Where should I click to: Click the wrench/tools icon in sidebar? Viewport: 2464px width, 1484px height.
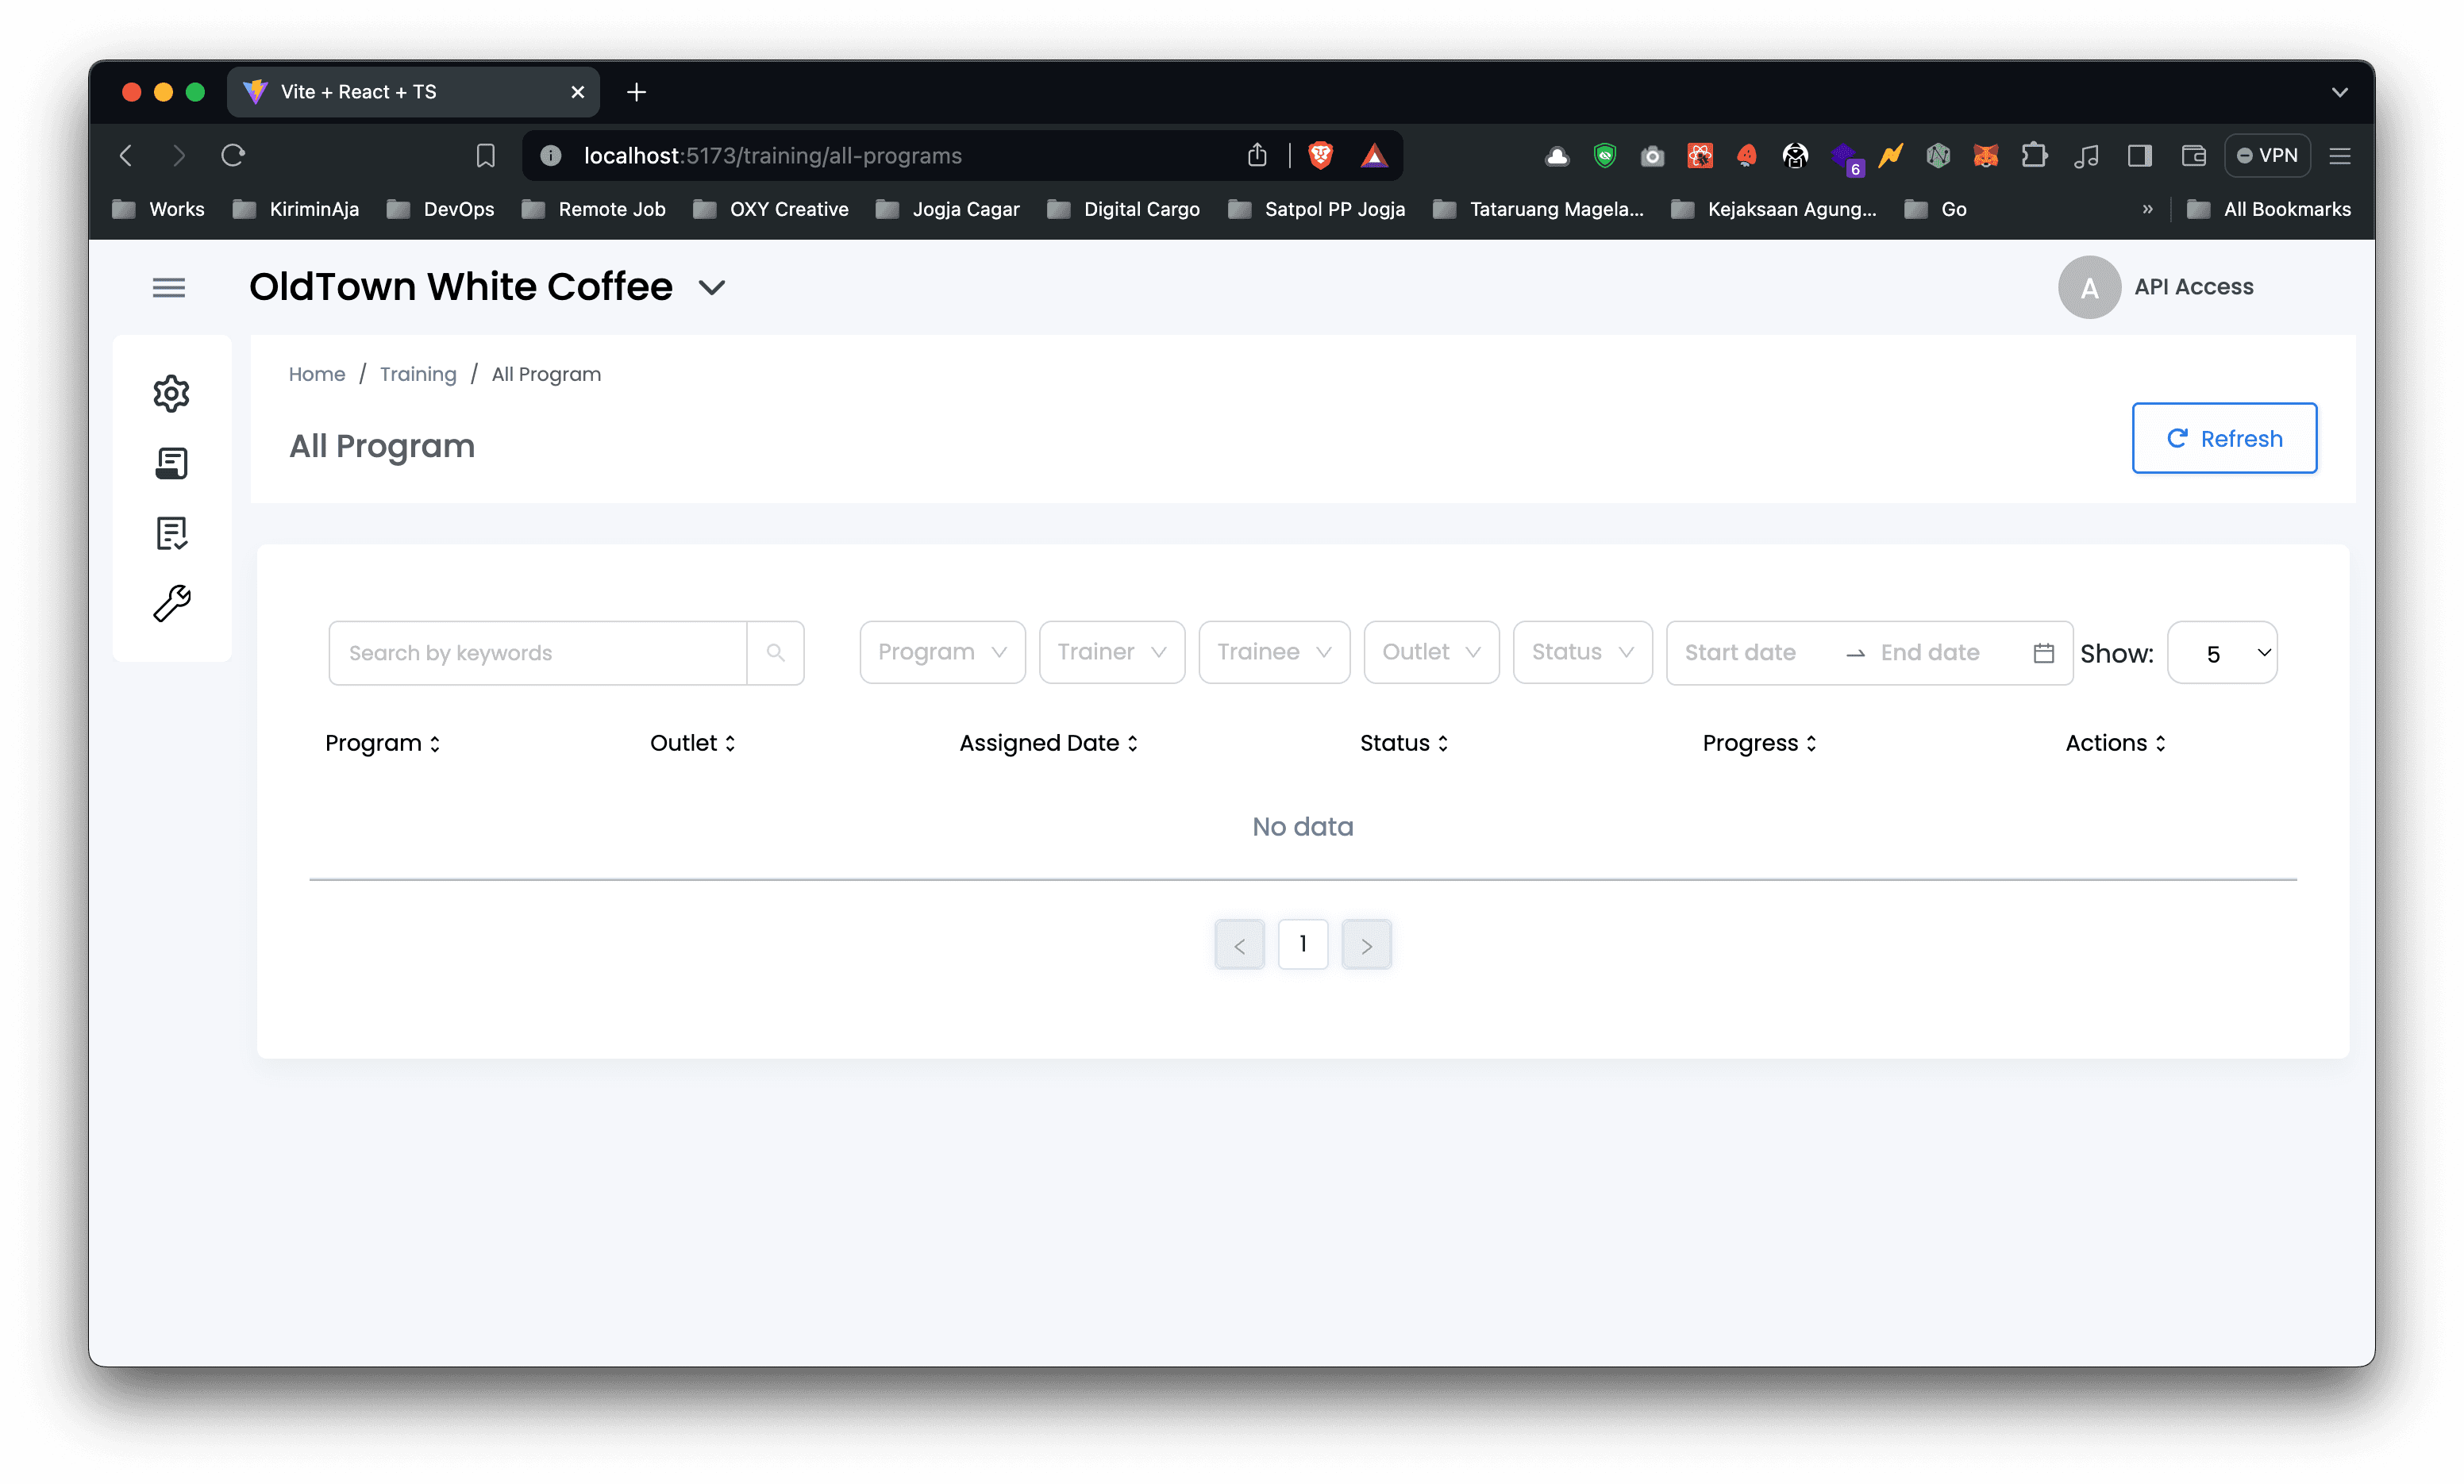click(171, 604)
